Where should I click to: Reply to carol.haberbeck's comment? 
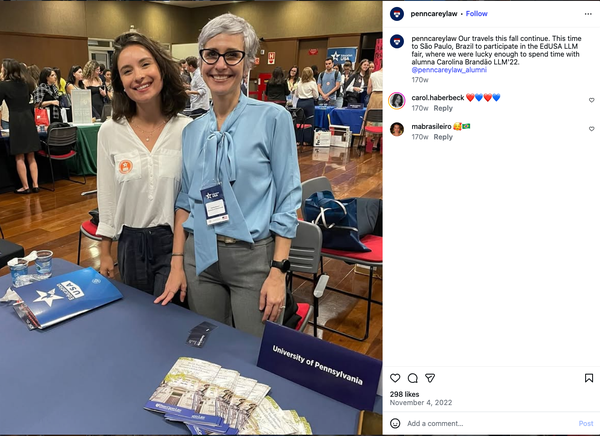coord(443,108)
